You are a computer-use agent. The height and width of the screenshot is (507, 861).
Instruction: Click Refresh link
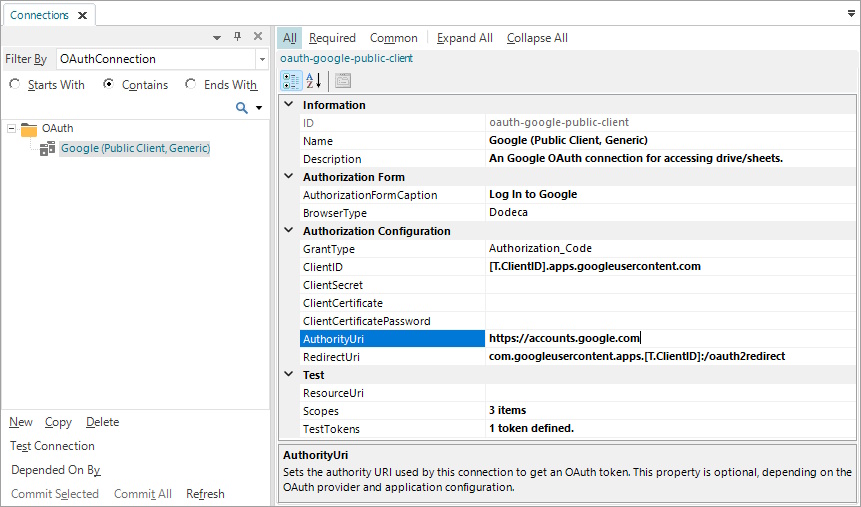pyautogui.click(x=205, y=494)
